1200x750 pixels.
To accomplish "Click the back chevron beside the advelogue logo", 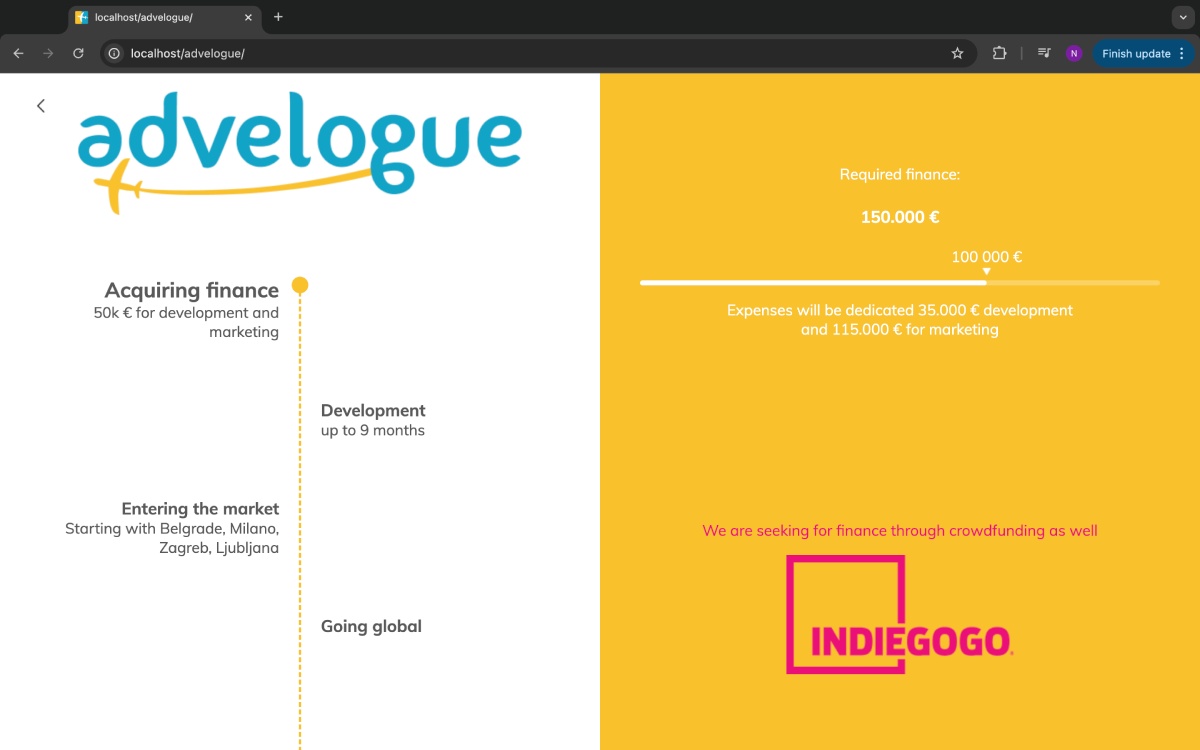I will pos(41,106).
